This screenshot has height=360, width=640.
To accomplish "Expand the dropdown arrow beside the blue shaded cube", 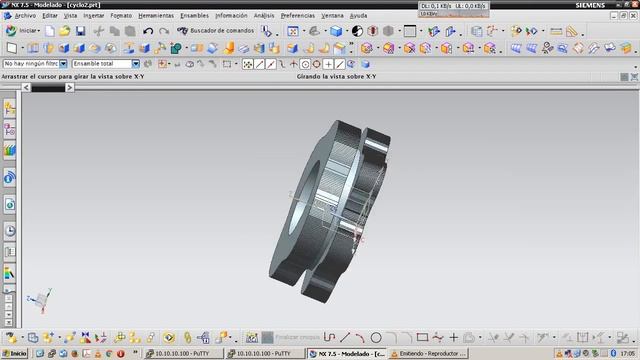I will click(x=347, y=31).
